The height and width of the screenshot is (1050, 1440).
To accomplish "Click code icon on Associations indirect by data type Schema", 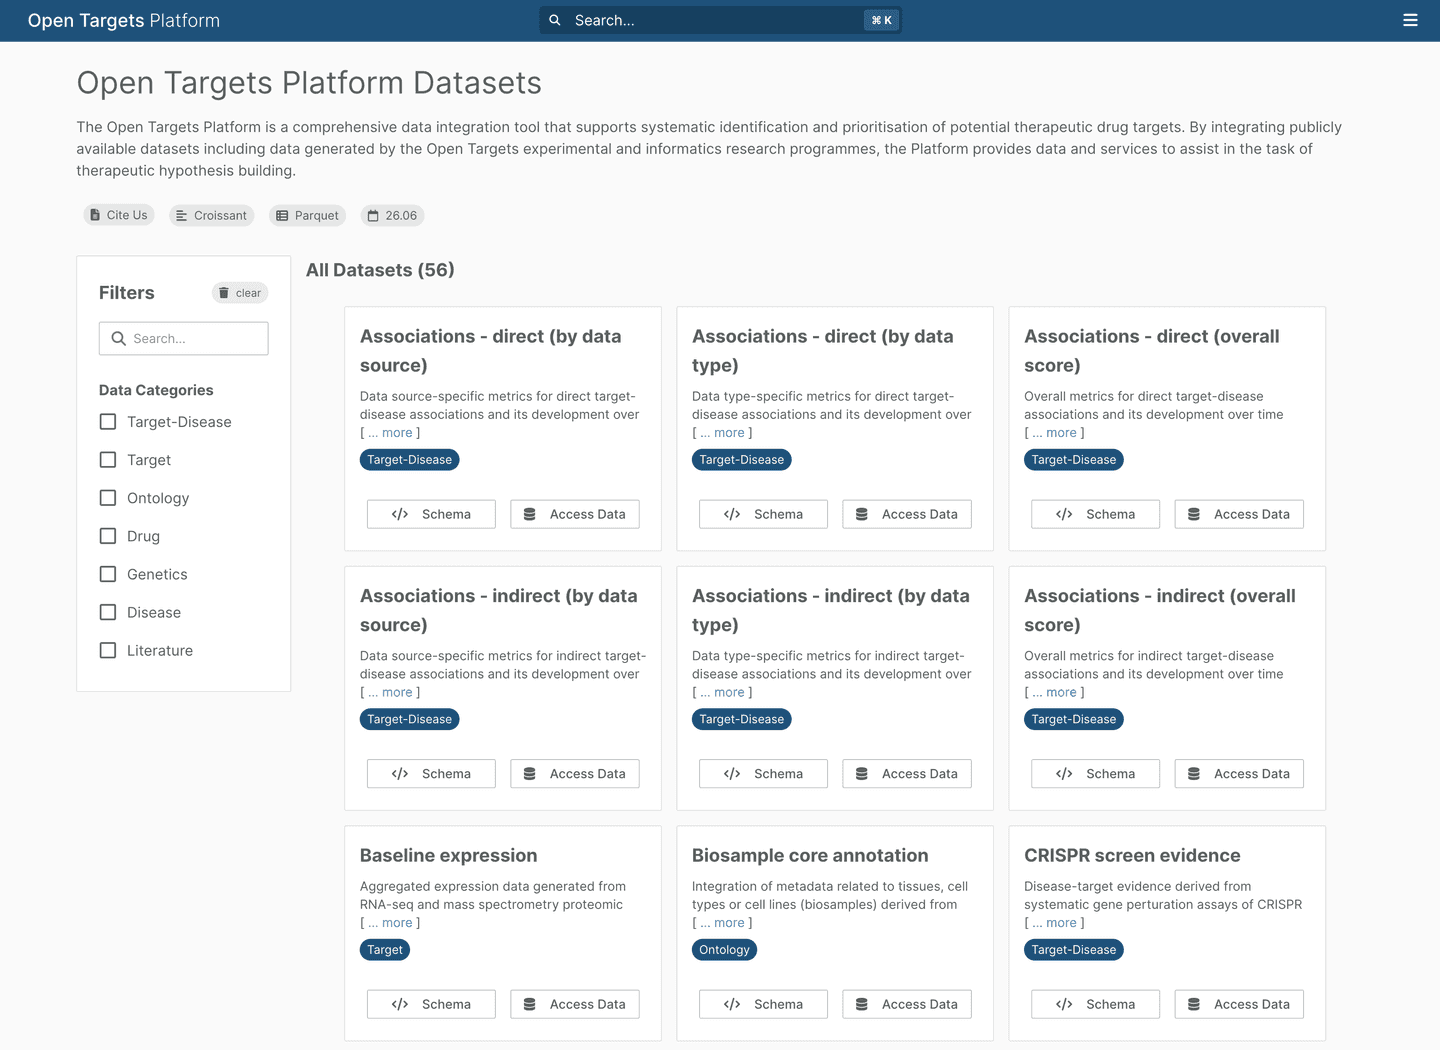I will 732,774.
